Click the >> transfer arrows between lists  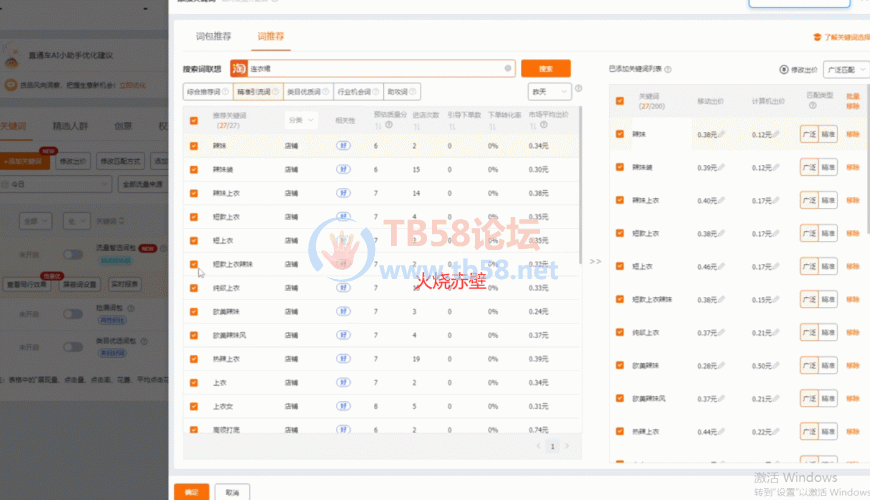click(595, 261)
